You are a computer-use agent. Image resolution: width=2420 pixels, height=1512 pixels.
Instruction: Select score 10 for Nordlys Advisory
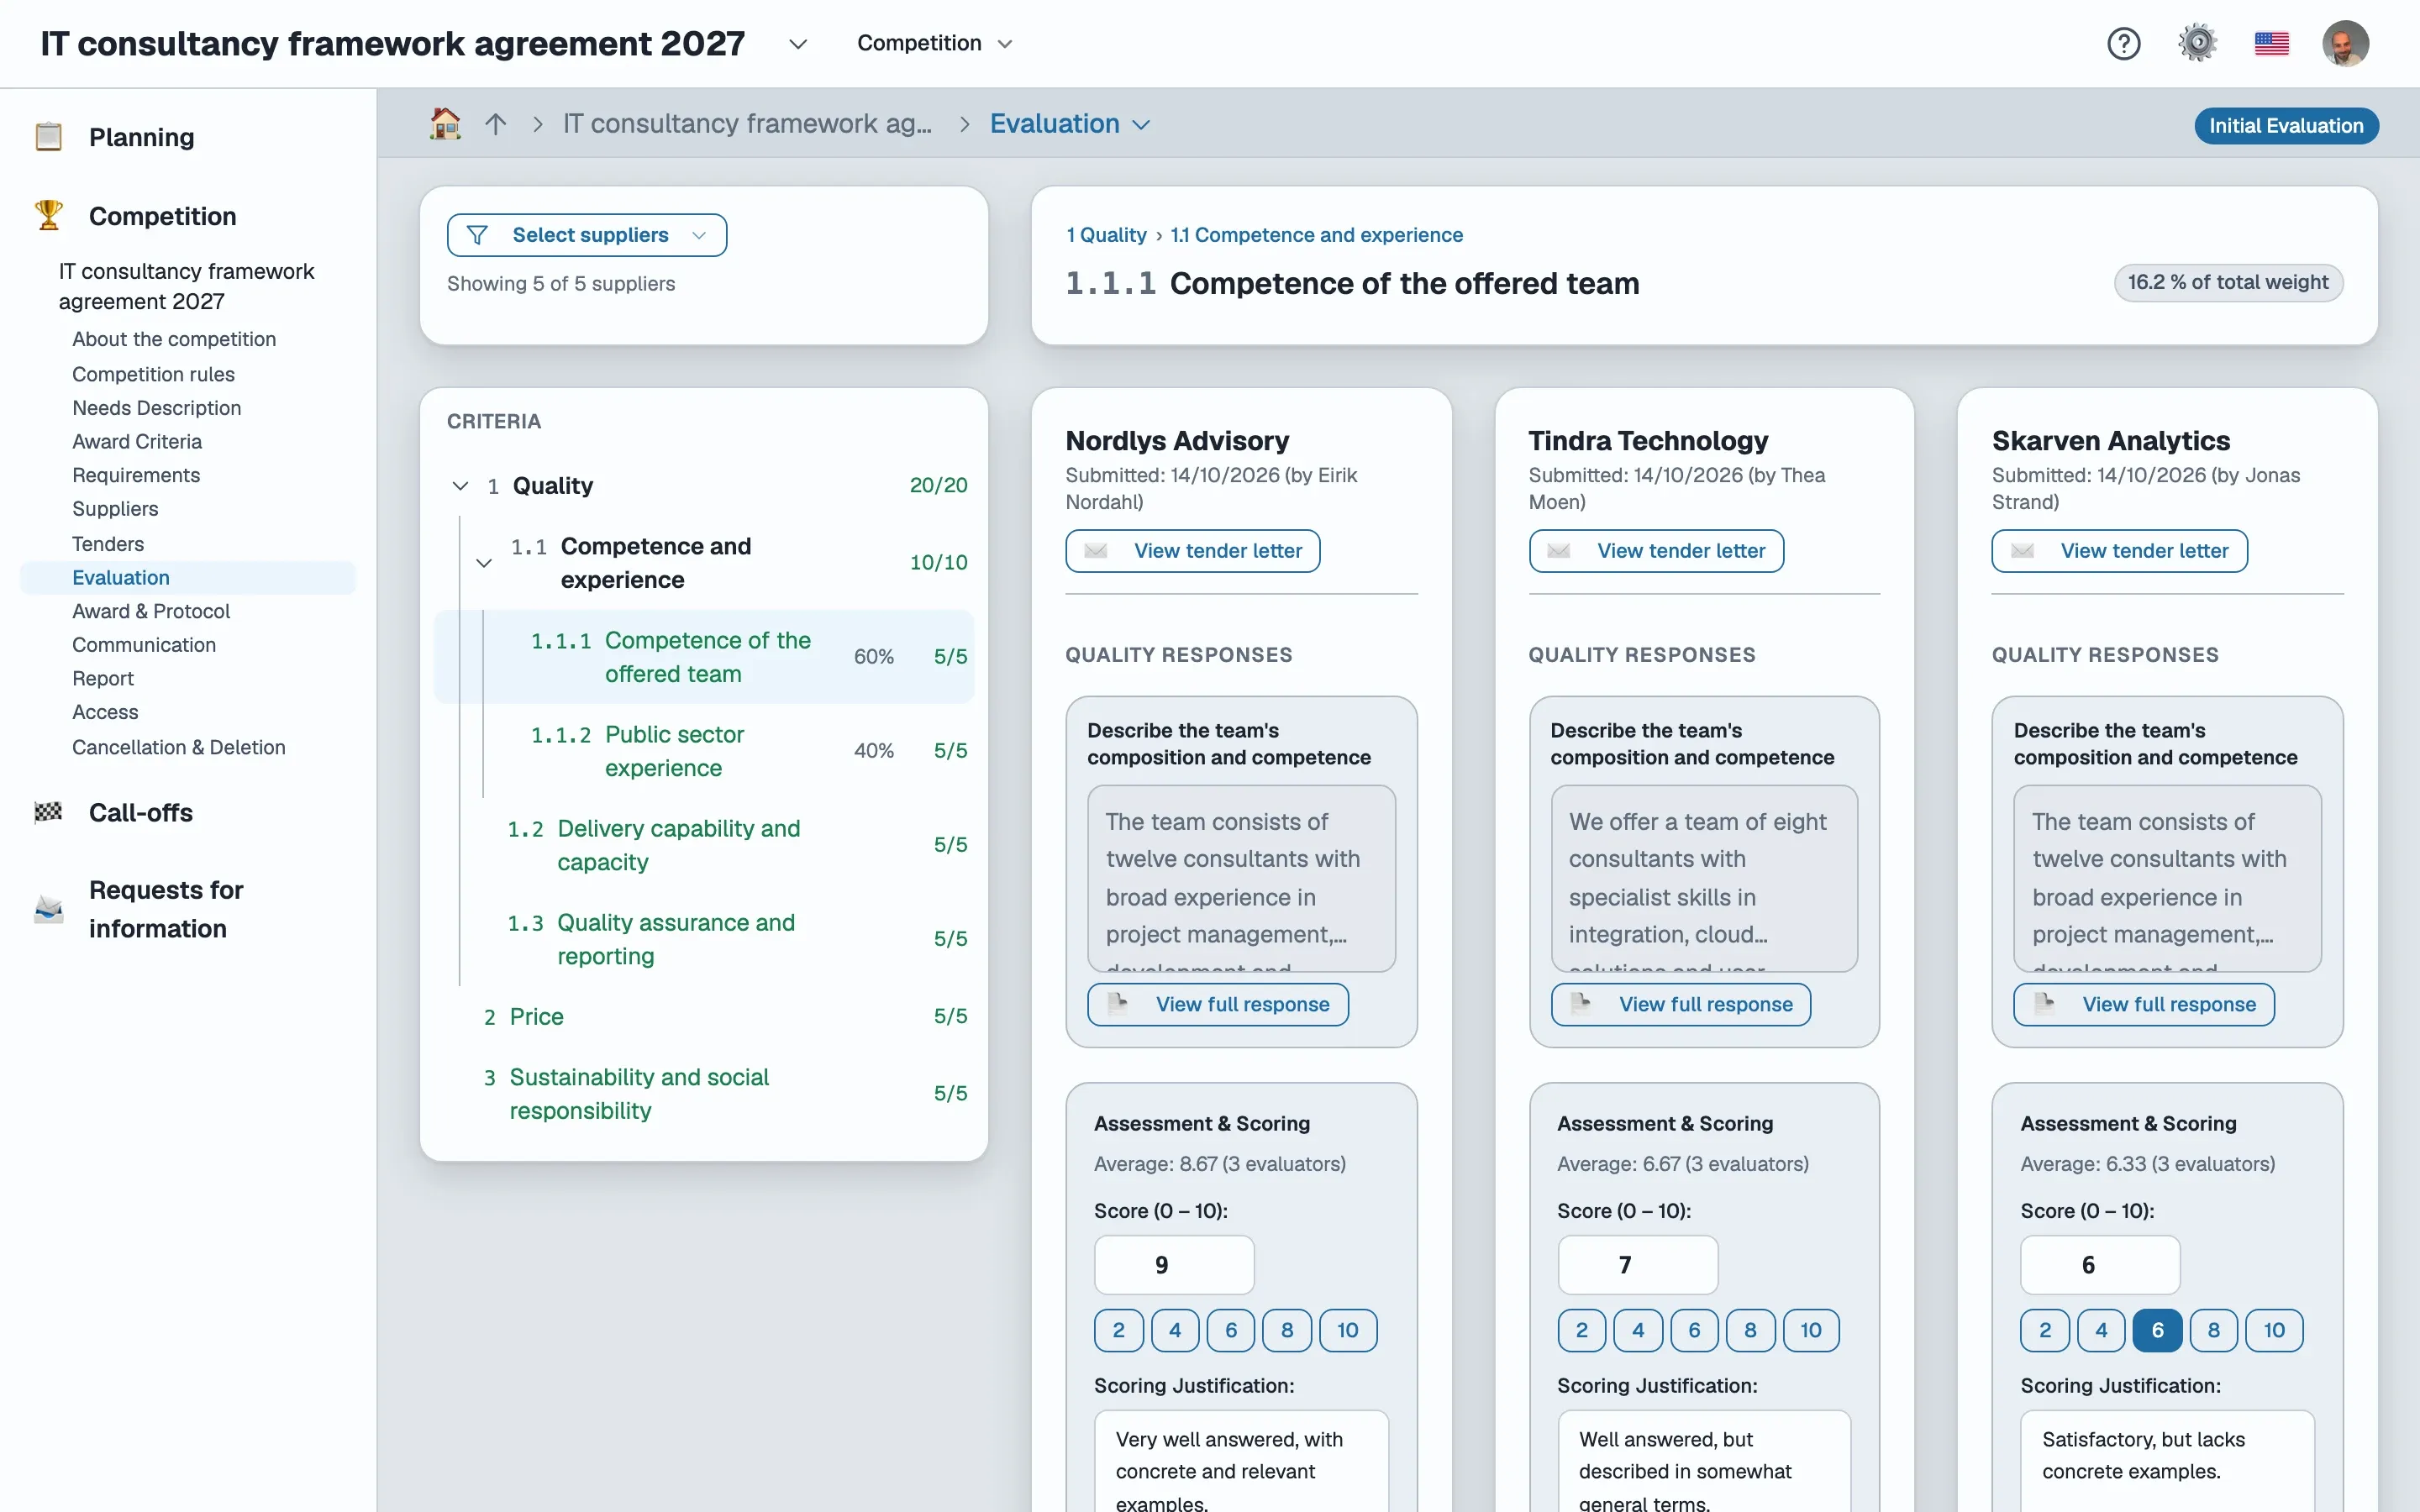(x=1347, y=1330)
